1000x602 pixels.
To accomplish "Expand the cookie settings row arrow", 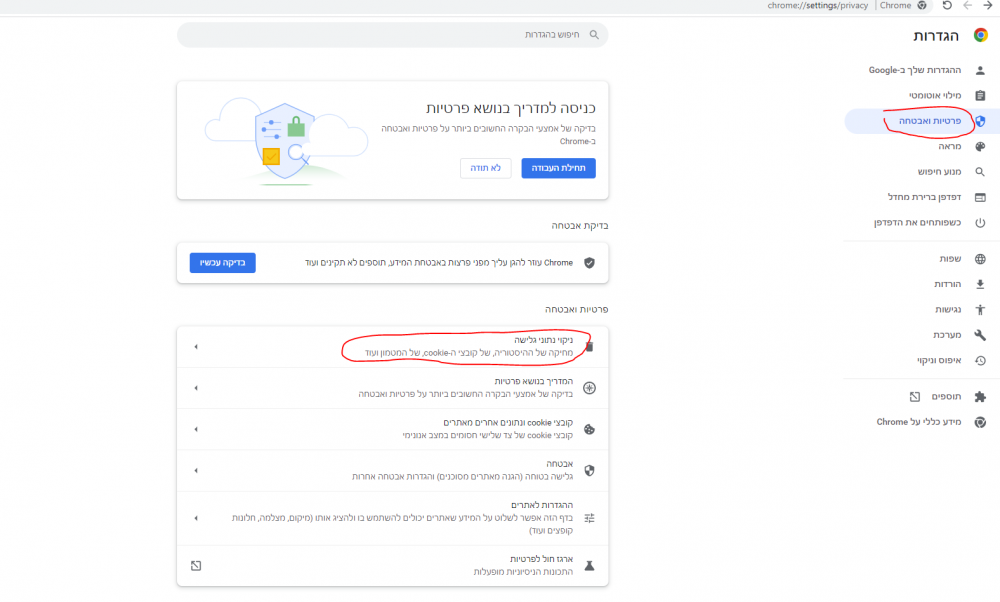I will pyautogui.click(x=196, y=429).
